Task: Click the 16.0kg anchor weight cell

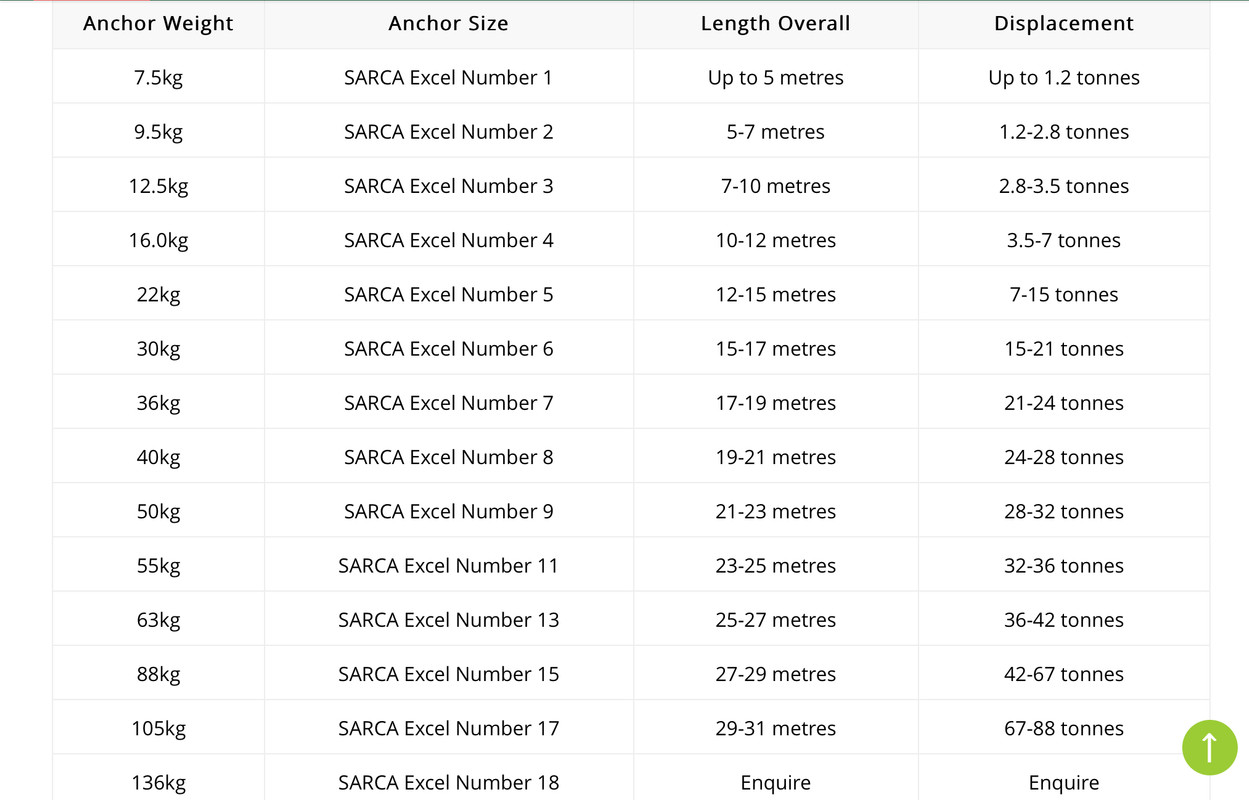Action: pos(158,239)
